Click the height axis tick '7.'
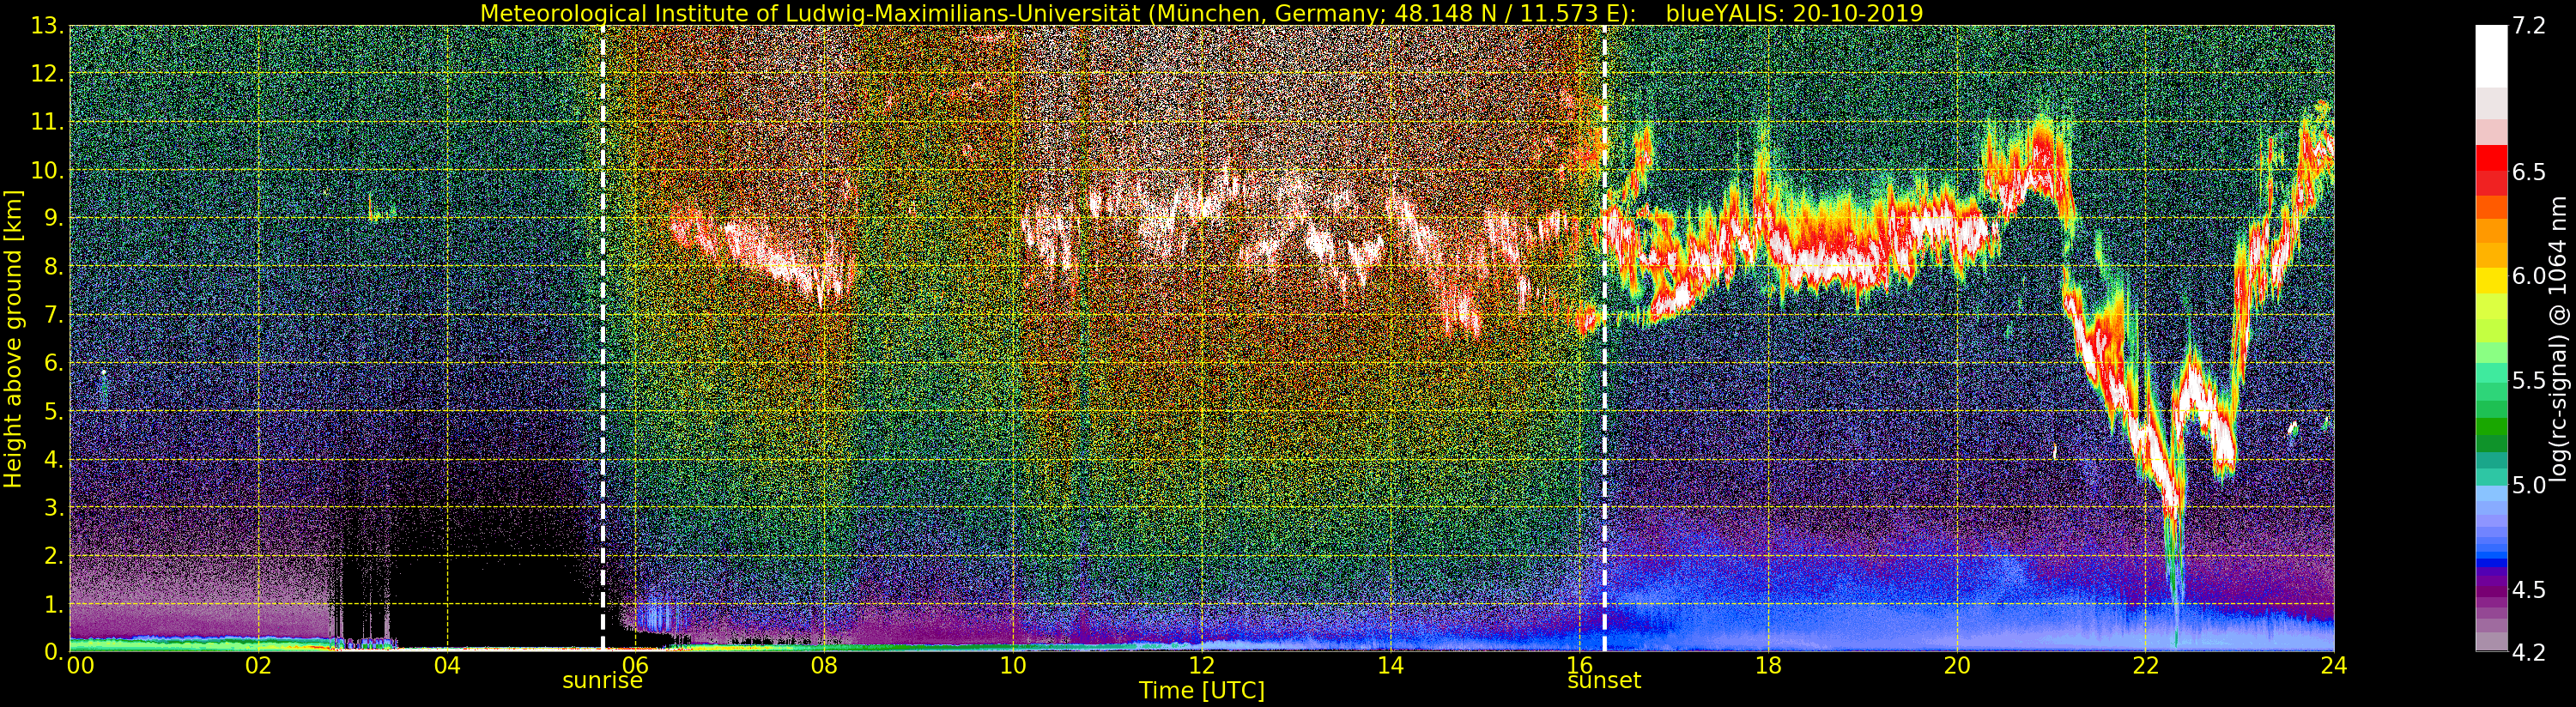2576x707 pixels. pos(52,315)
